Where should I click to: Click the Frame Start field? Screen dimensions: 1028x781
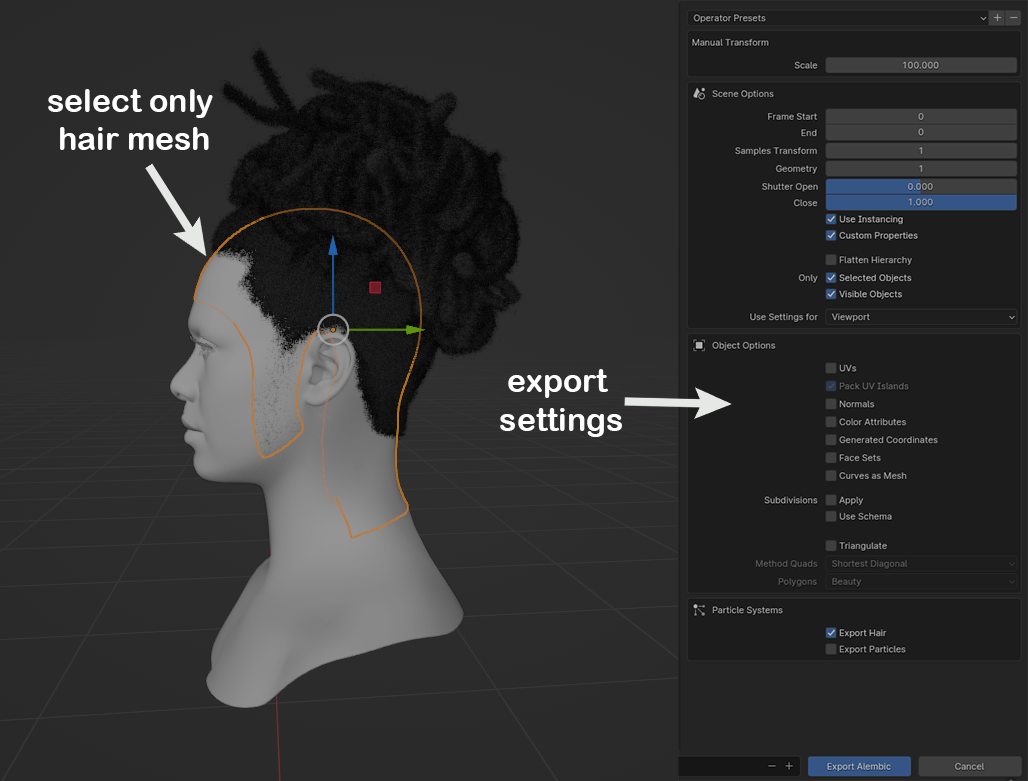(x=921, y=117)
